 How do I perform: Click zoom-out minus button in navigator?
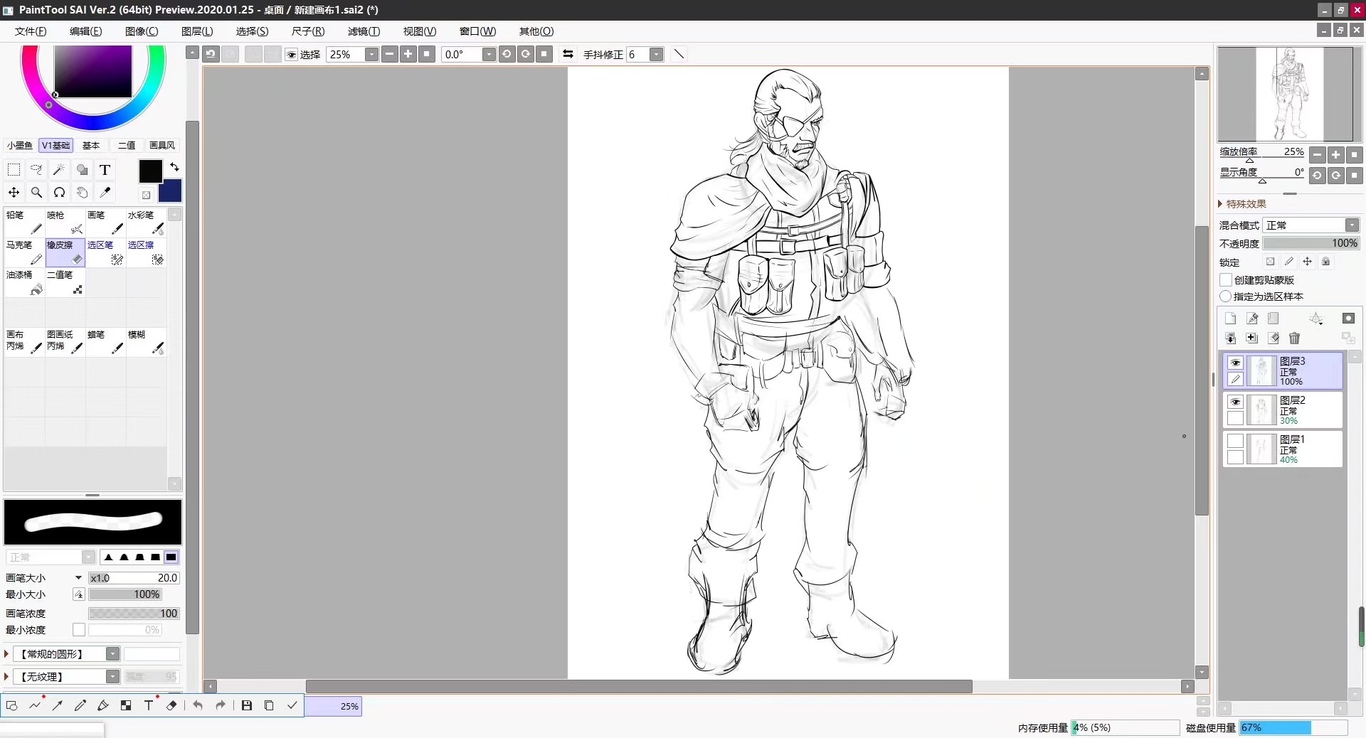(x=1317, y=155)
